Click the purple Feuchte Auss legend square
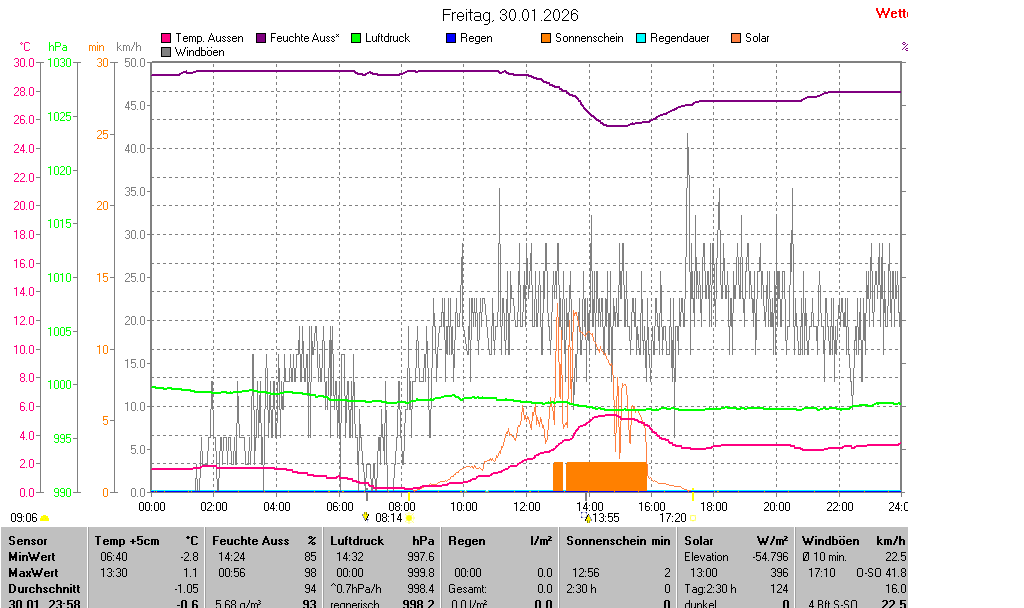Viewport: 1024px width, 608px height. (x=262, y=38)
